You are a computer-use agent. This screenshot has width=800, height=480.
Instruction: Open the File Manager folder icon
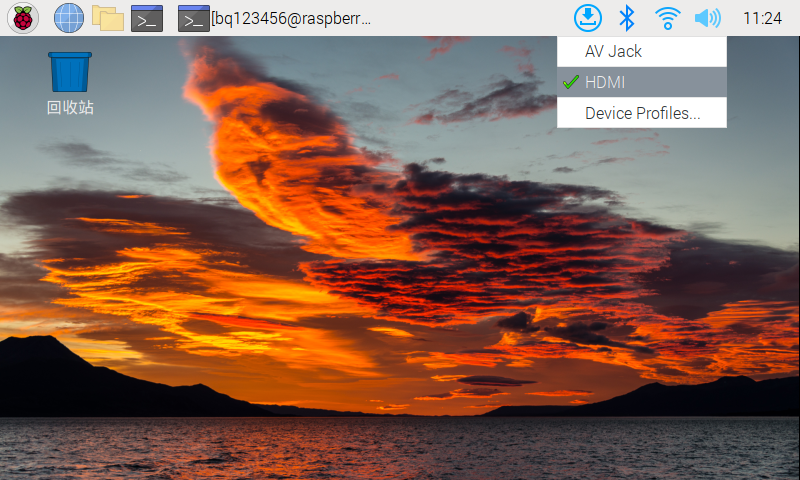107,18
